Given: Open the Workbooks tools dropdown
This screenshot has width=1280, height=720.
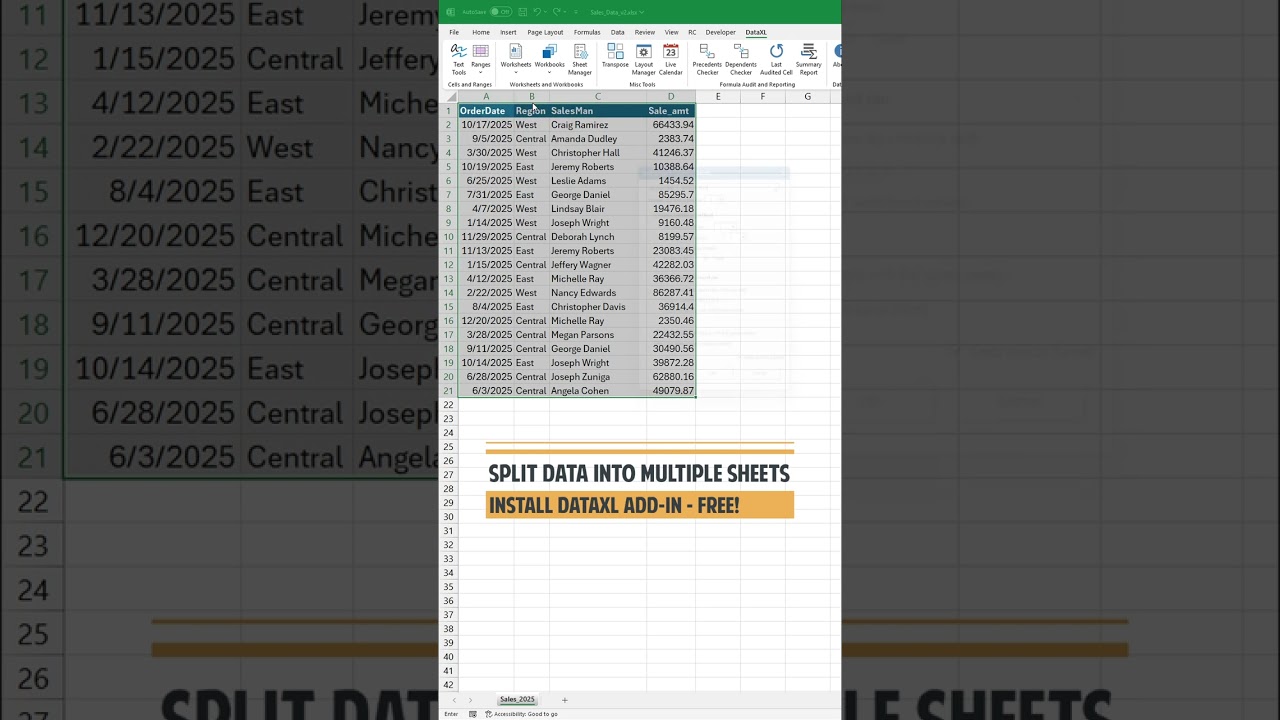Looking at the screenshot, I should pos(550,59).
